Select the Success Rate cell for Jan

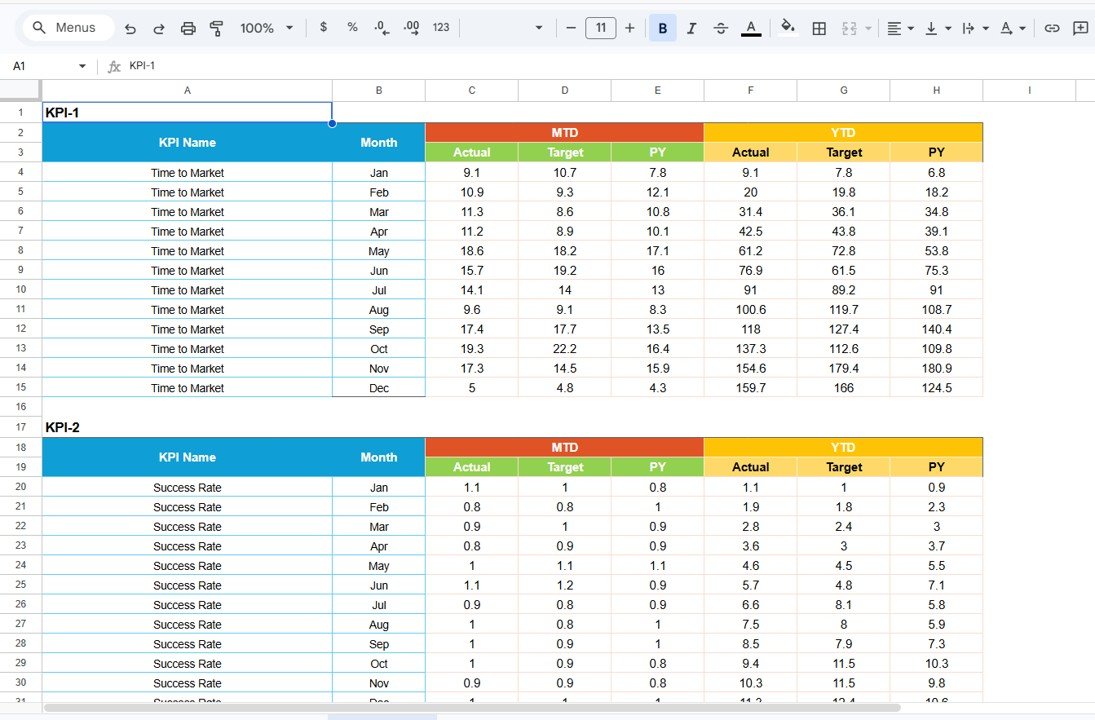(187, 487)
